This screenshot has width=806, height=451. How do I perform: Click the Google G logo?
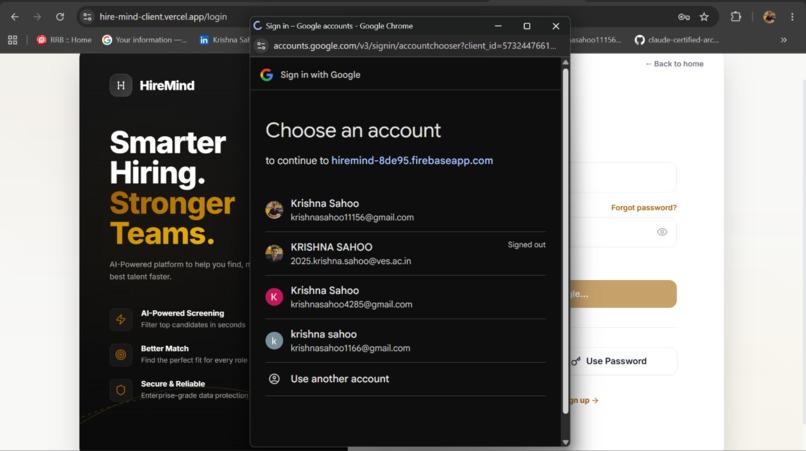tap(266, 75)
